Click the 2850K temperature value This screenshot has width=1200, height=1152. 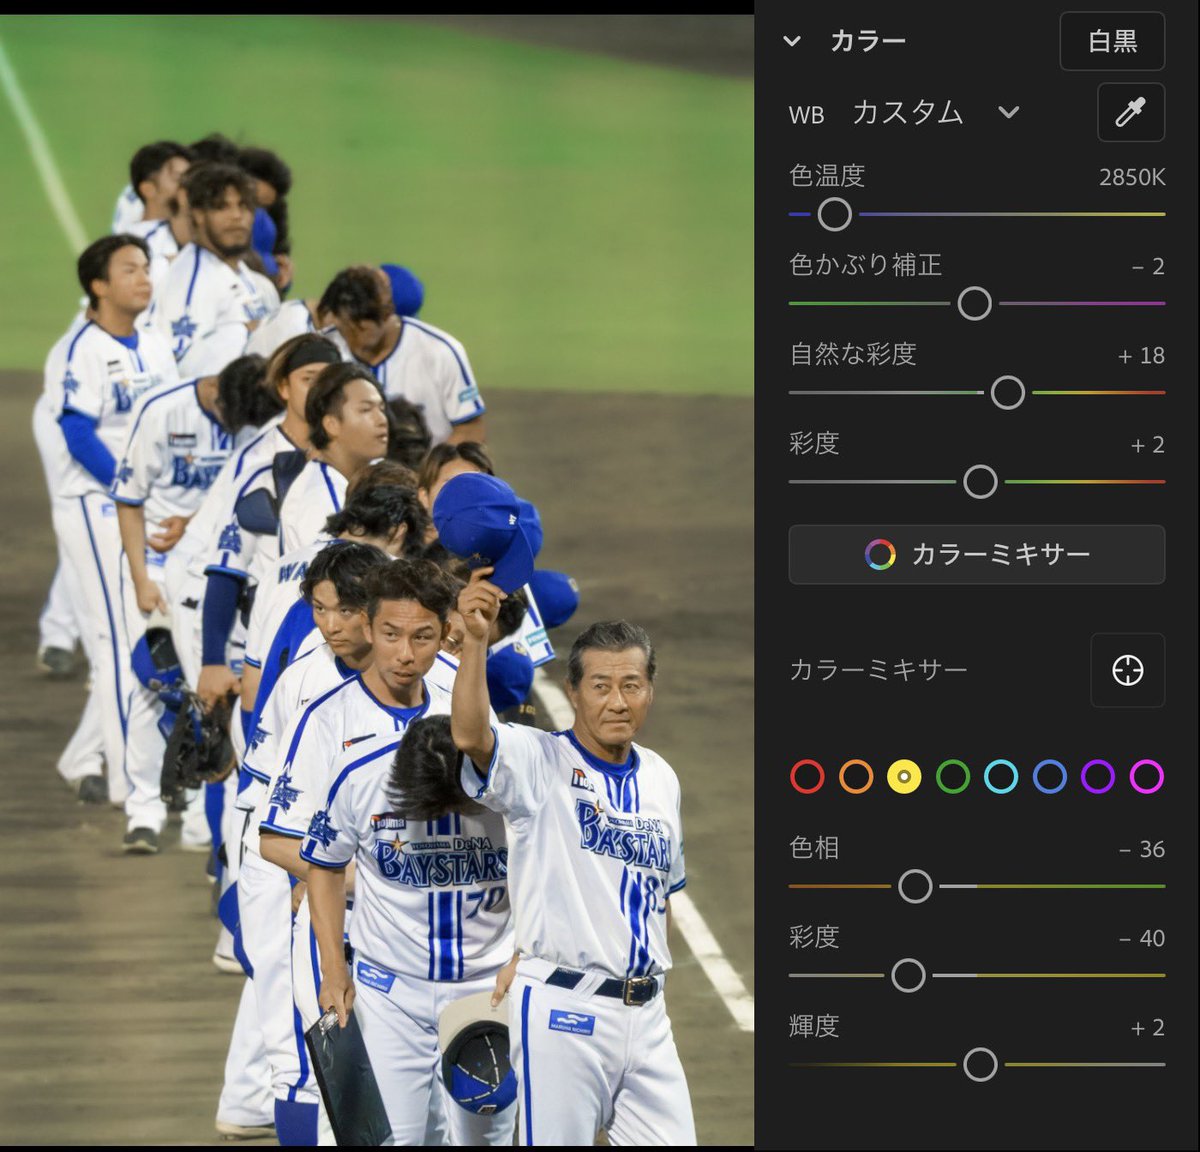(1132, 177)
